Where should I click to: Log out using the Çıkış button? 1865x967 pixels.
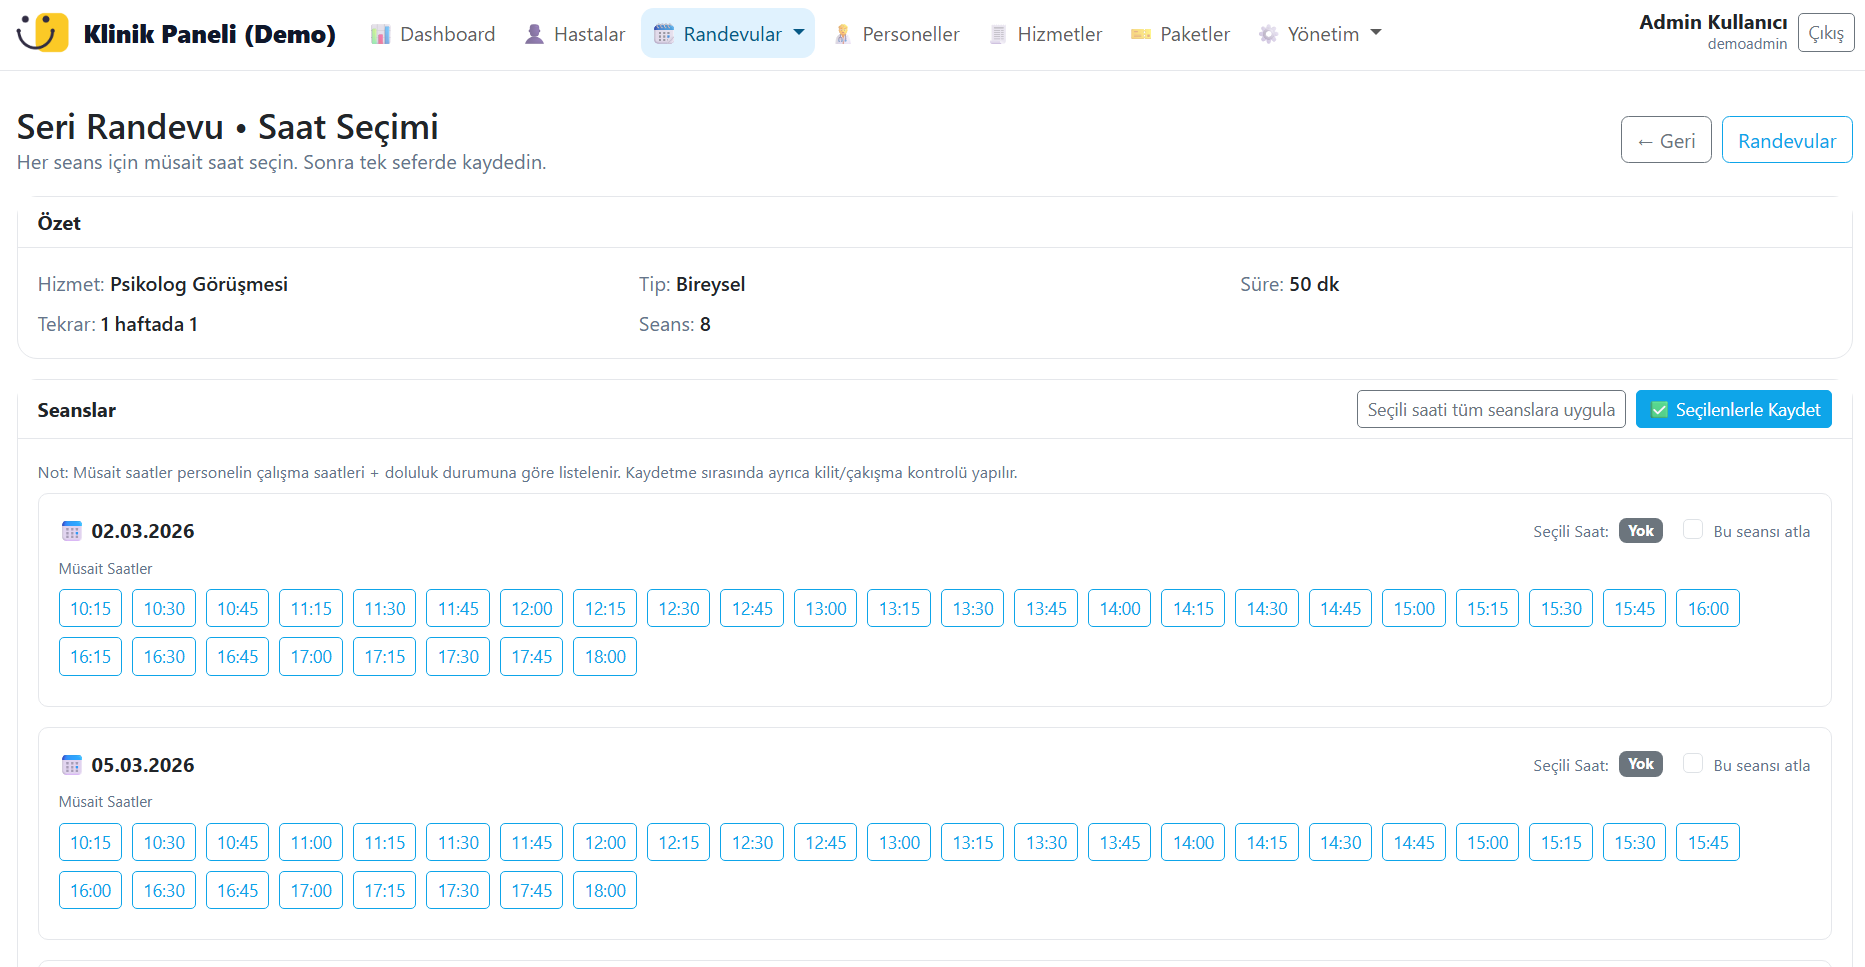(1825, 33)
